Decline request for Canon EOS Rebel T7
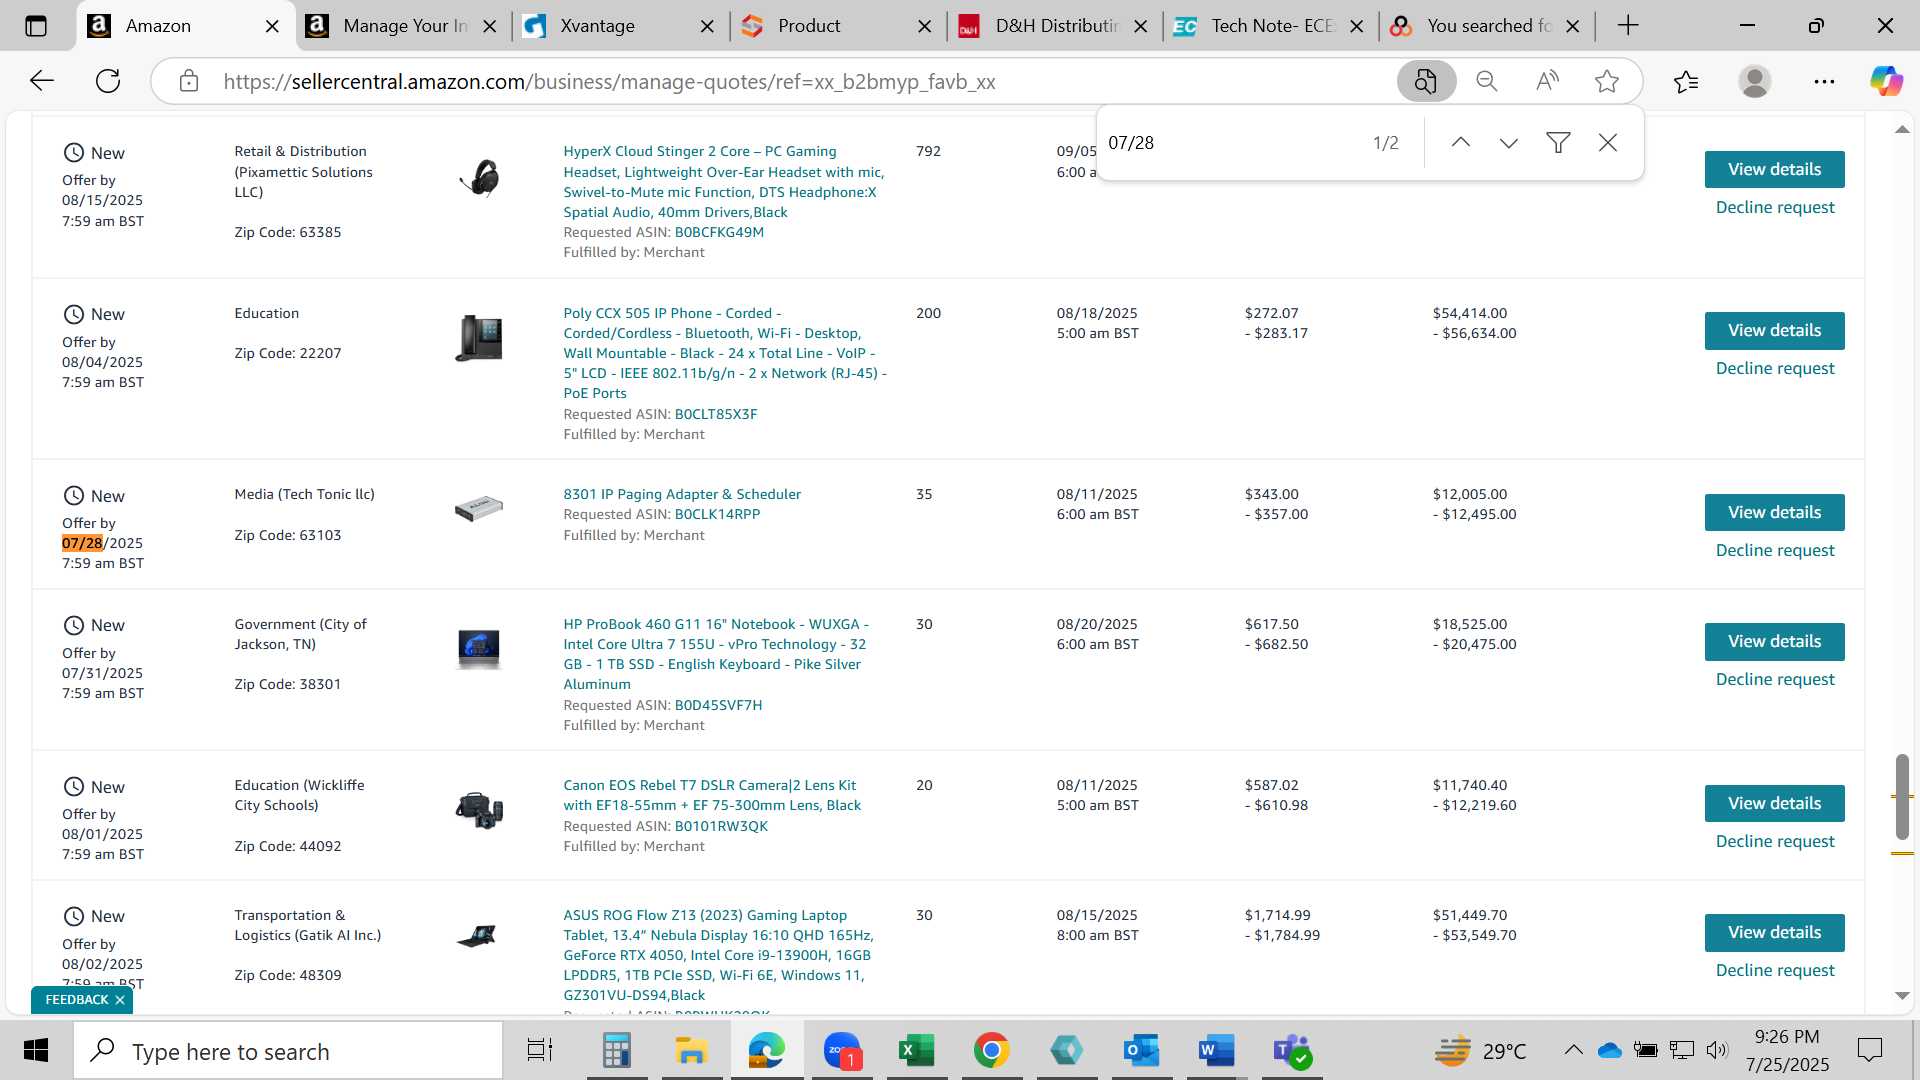1920x1080 pixels. pos(1775,841)
